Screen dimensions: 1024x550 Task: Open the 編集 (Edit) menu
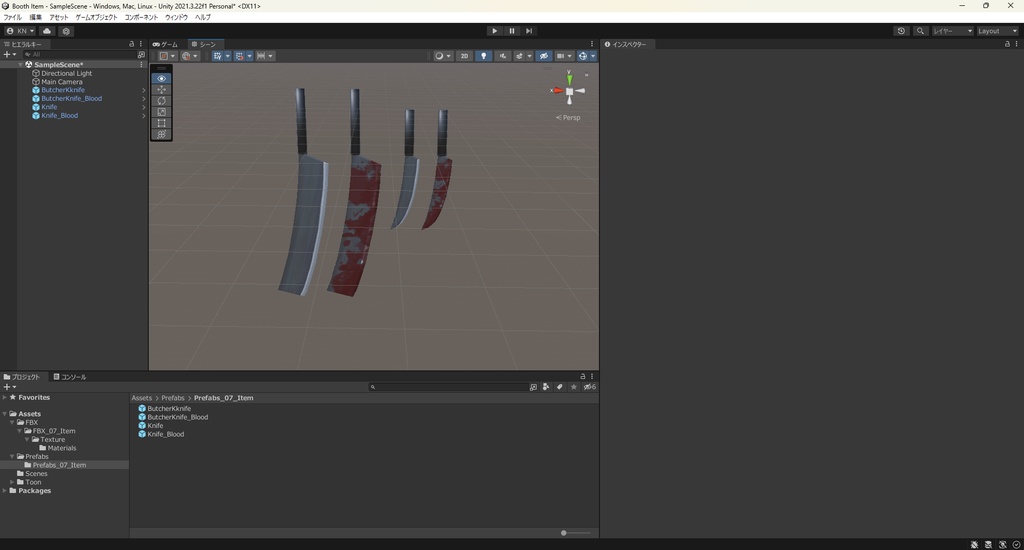click(36, 17)
